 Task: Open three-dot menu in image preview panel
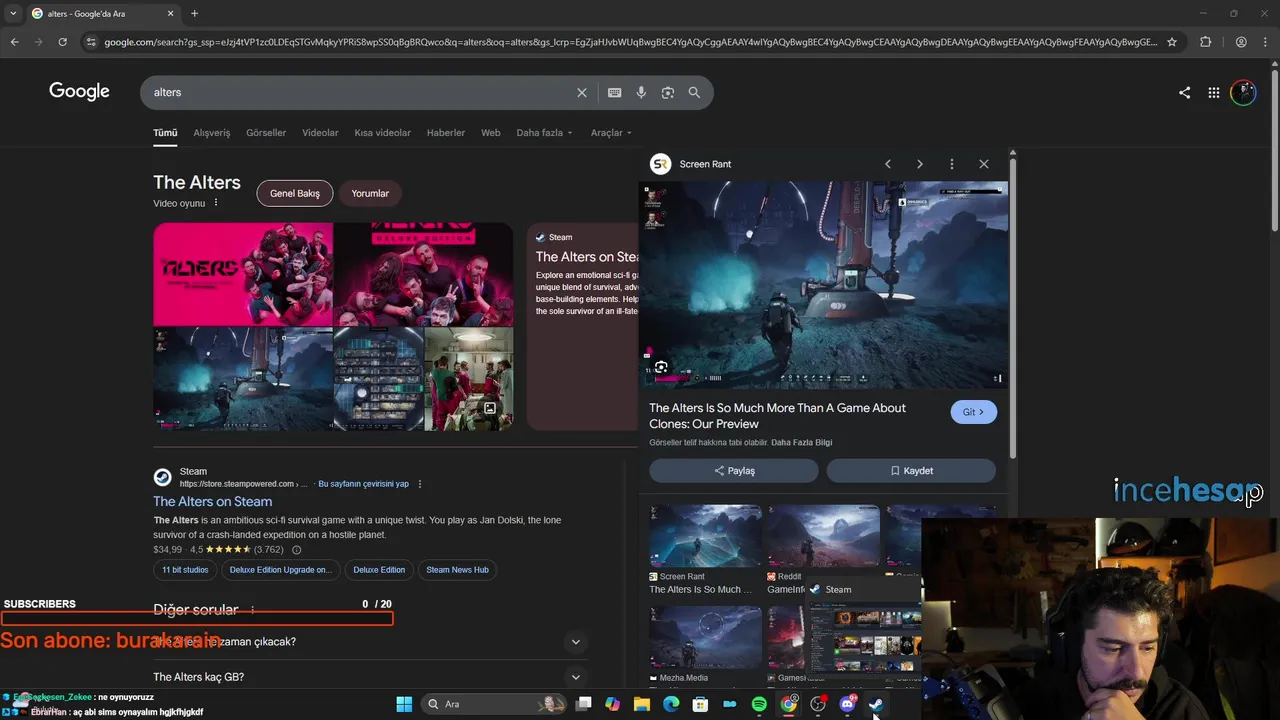(952, 164)
